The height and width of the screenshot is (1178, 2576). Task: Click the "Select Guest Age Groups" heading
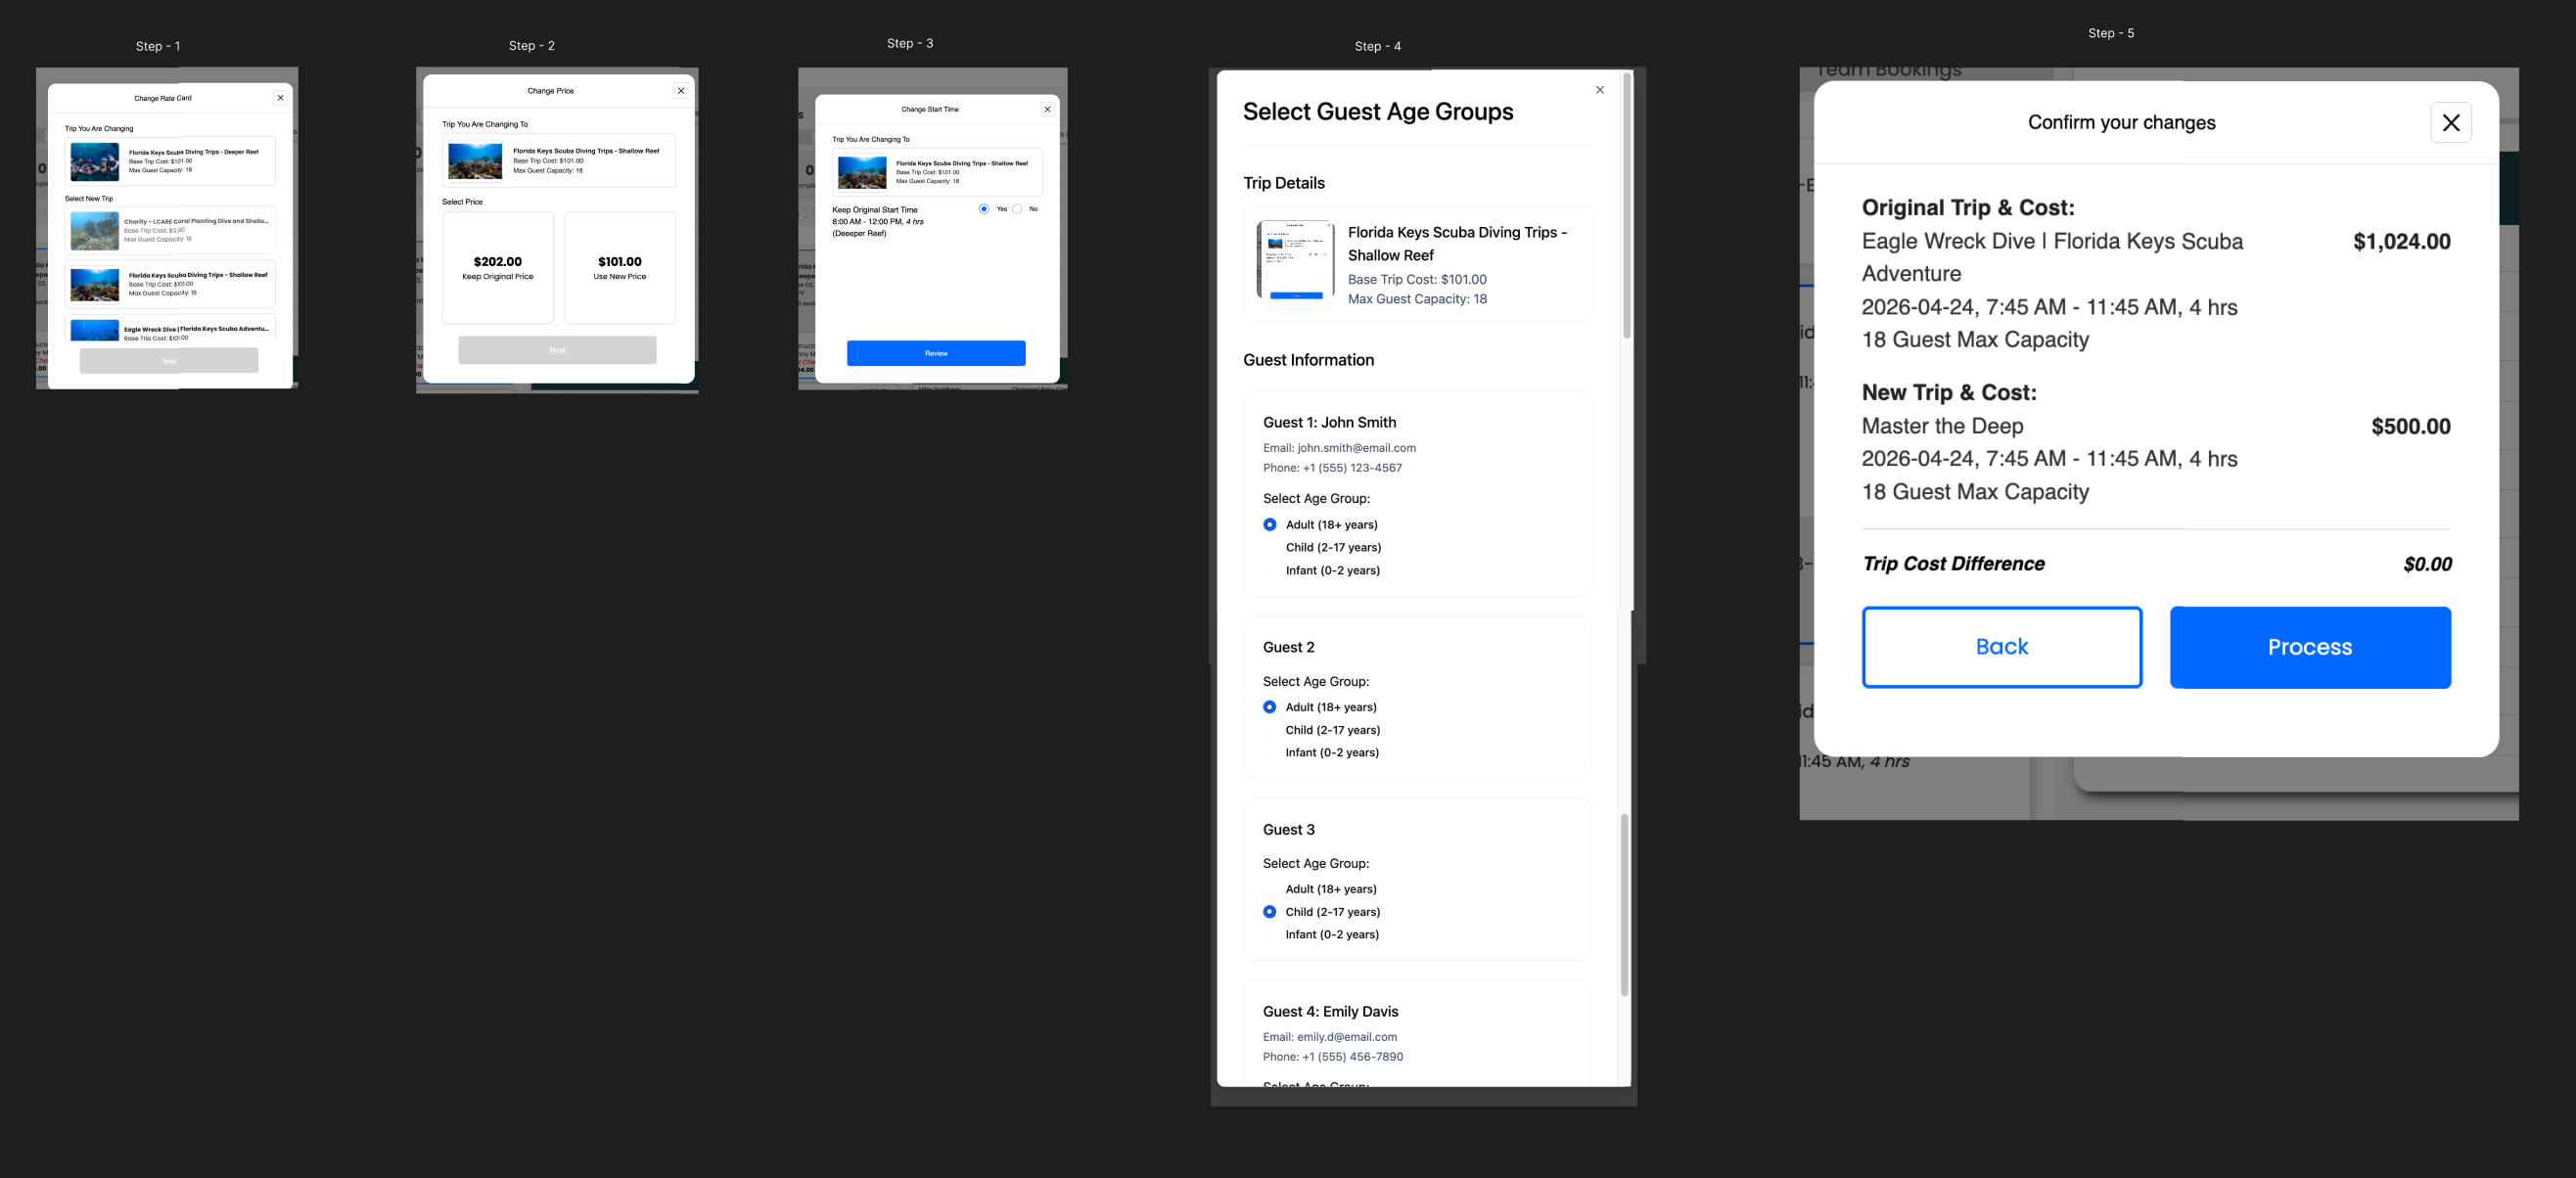[x=1378, y=111]
